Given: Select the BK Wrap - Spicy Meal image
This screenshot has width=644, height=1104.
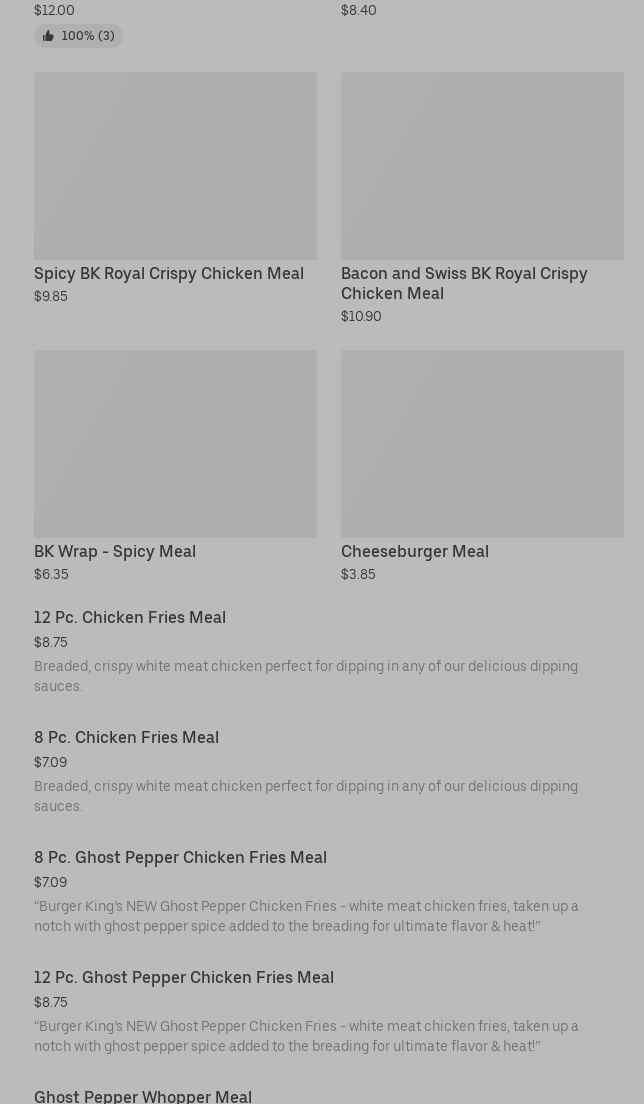Looking at the screenshot, I should (175, 443).
